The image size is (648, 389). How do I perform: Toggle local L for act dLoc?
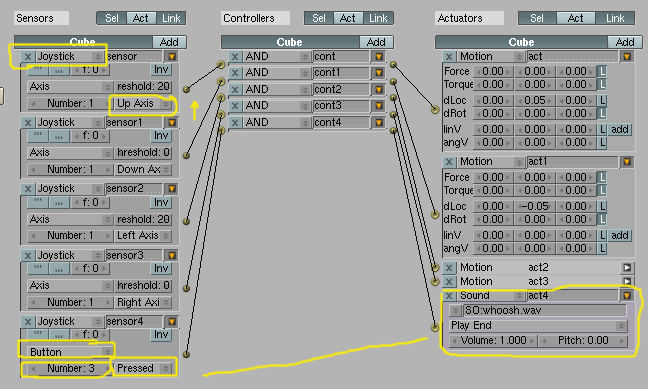(603, 100)
